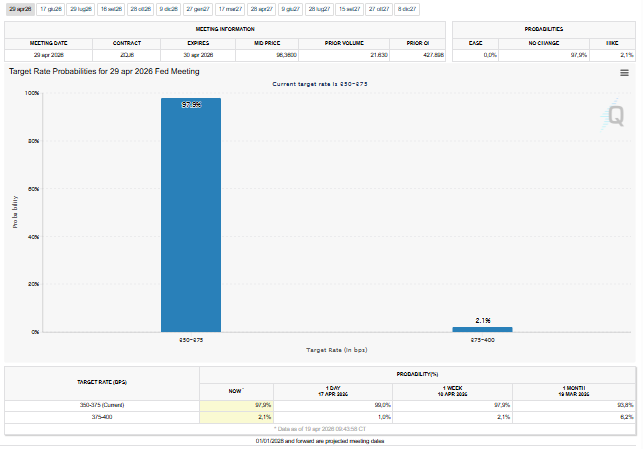
Task: Go to the 16 set26 meeting tab
Action: pyautogui.click(x=111, y=8)
